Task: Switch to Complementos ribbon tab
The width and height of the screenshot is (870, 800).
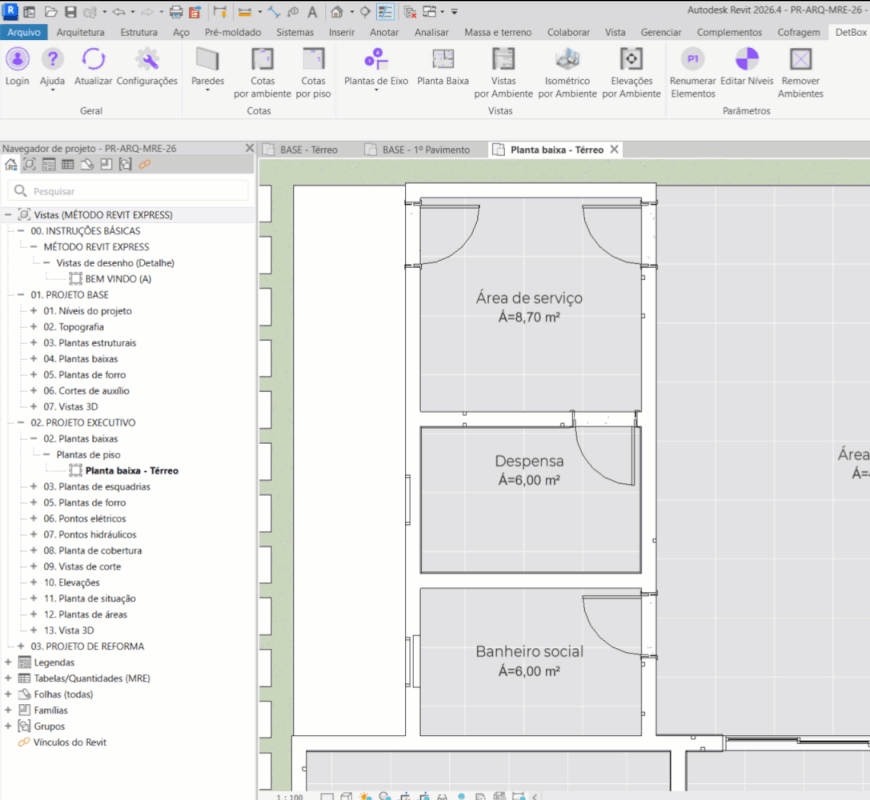Action: [729, 32]
